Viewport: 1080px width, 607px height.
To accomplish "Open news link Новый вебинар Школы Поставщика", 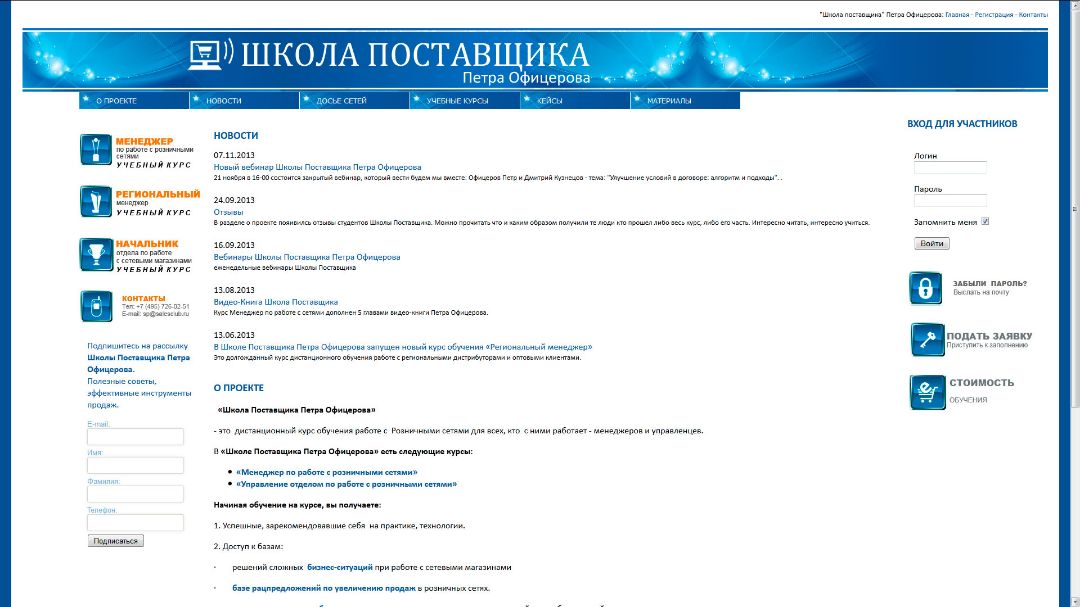I will pyautogui.click(x=318, y=167).
